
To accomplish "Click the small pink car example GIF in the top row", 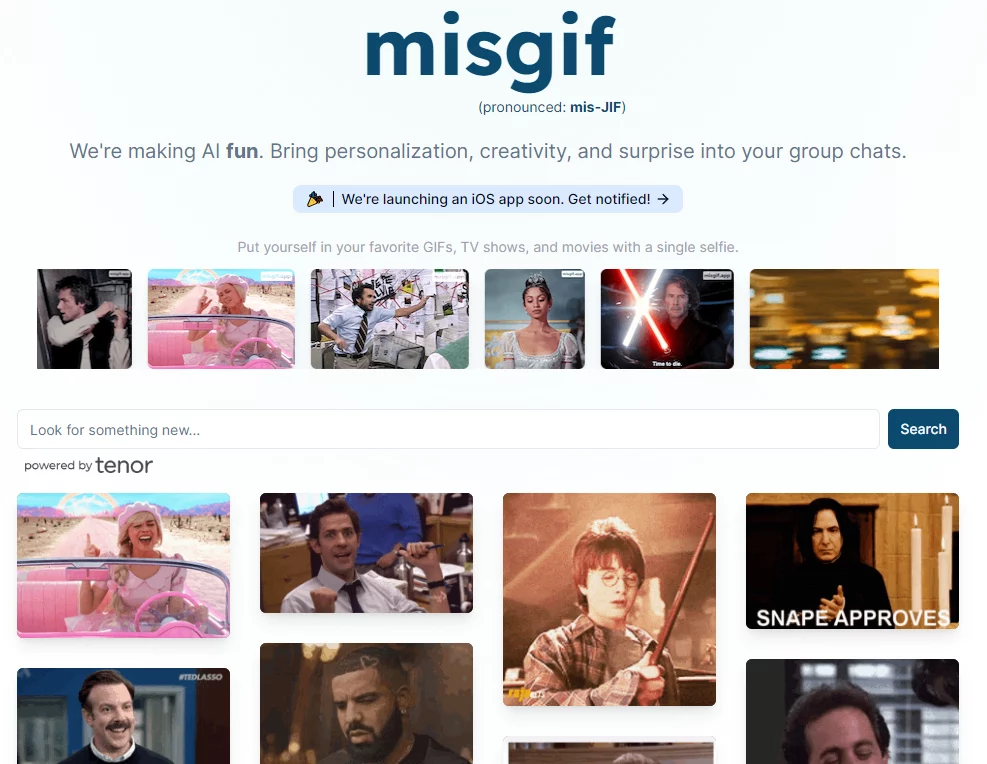I will coord(221,319).
